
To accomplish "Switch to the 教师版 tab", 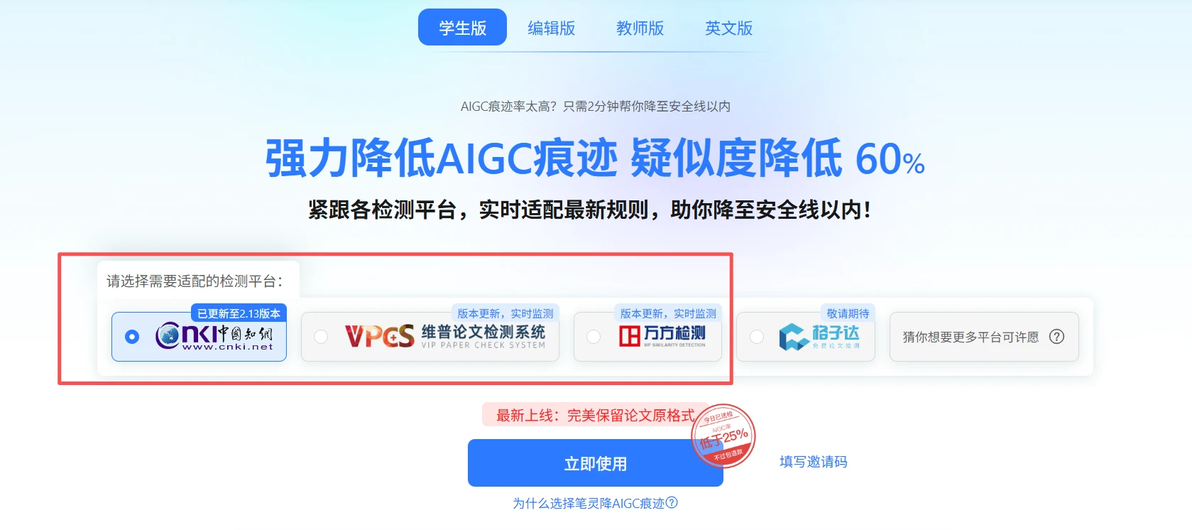I will [640, 28].
